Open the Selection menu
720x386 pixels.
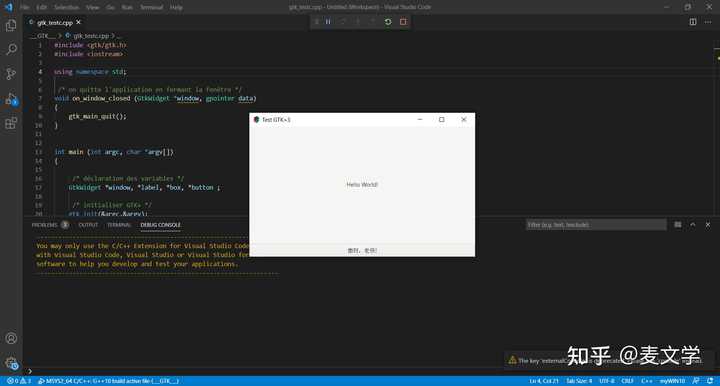(67, 7)
